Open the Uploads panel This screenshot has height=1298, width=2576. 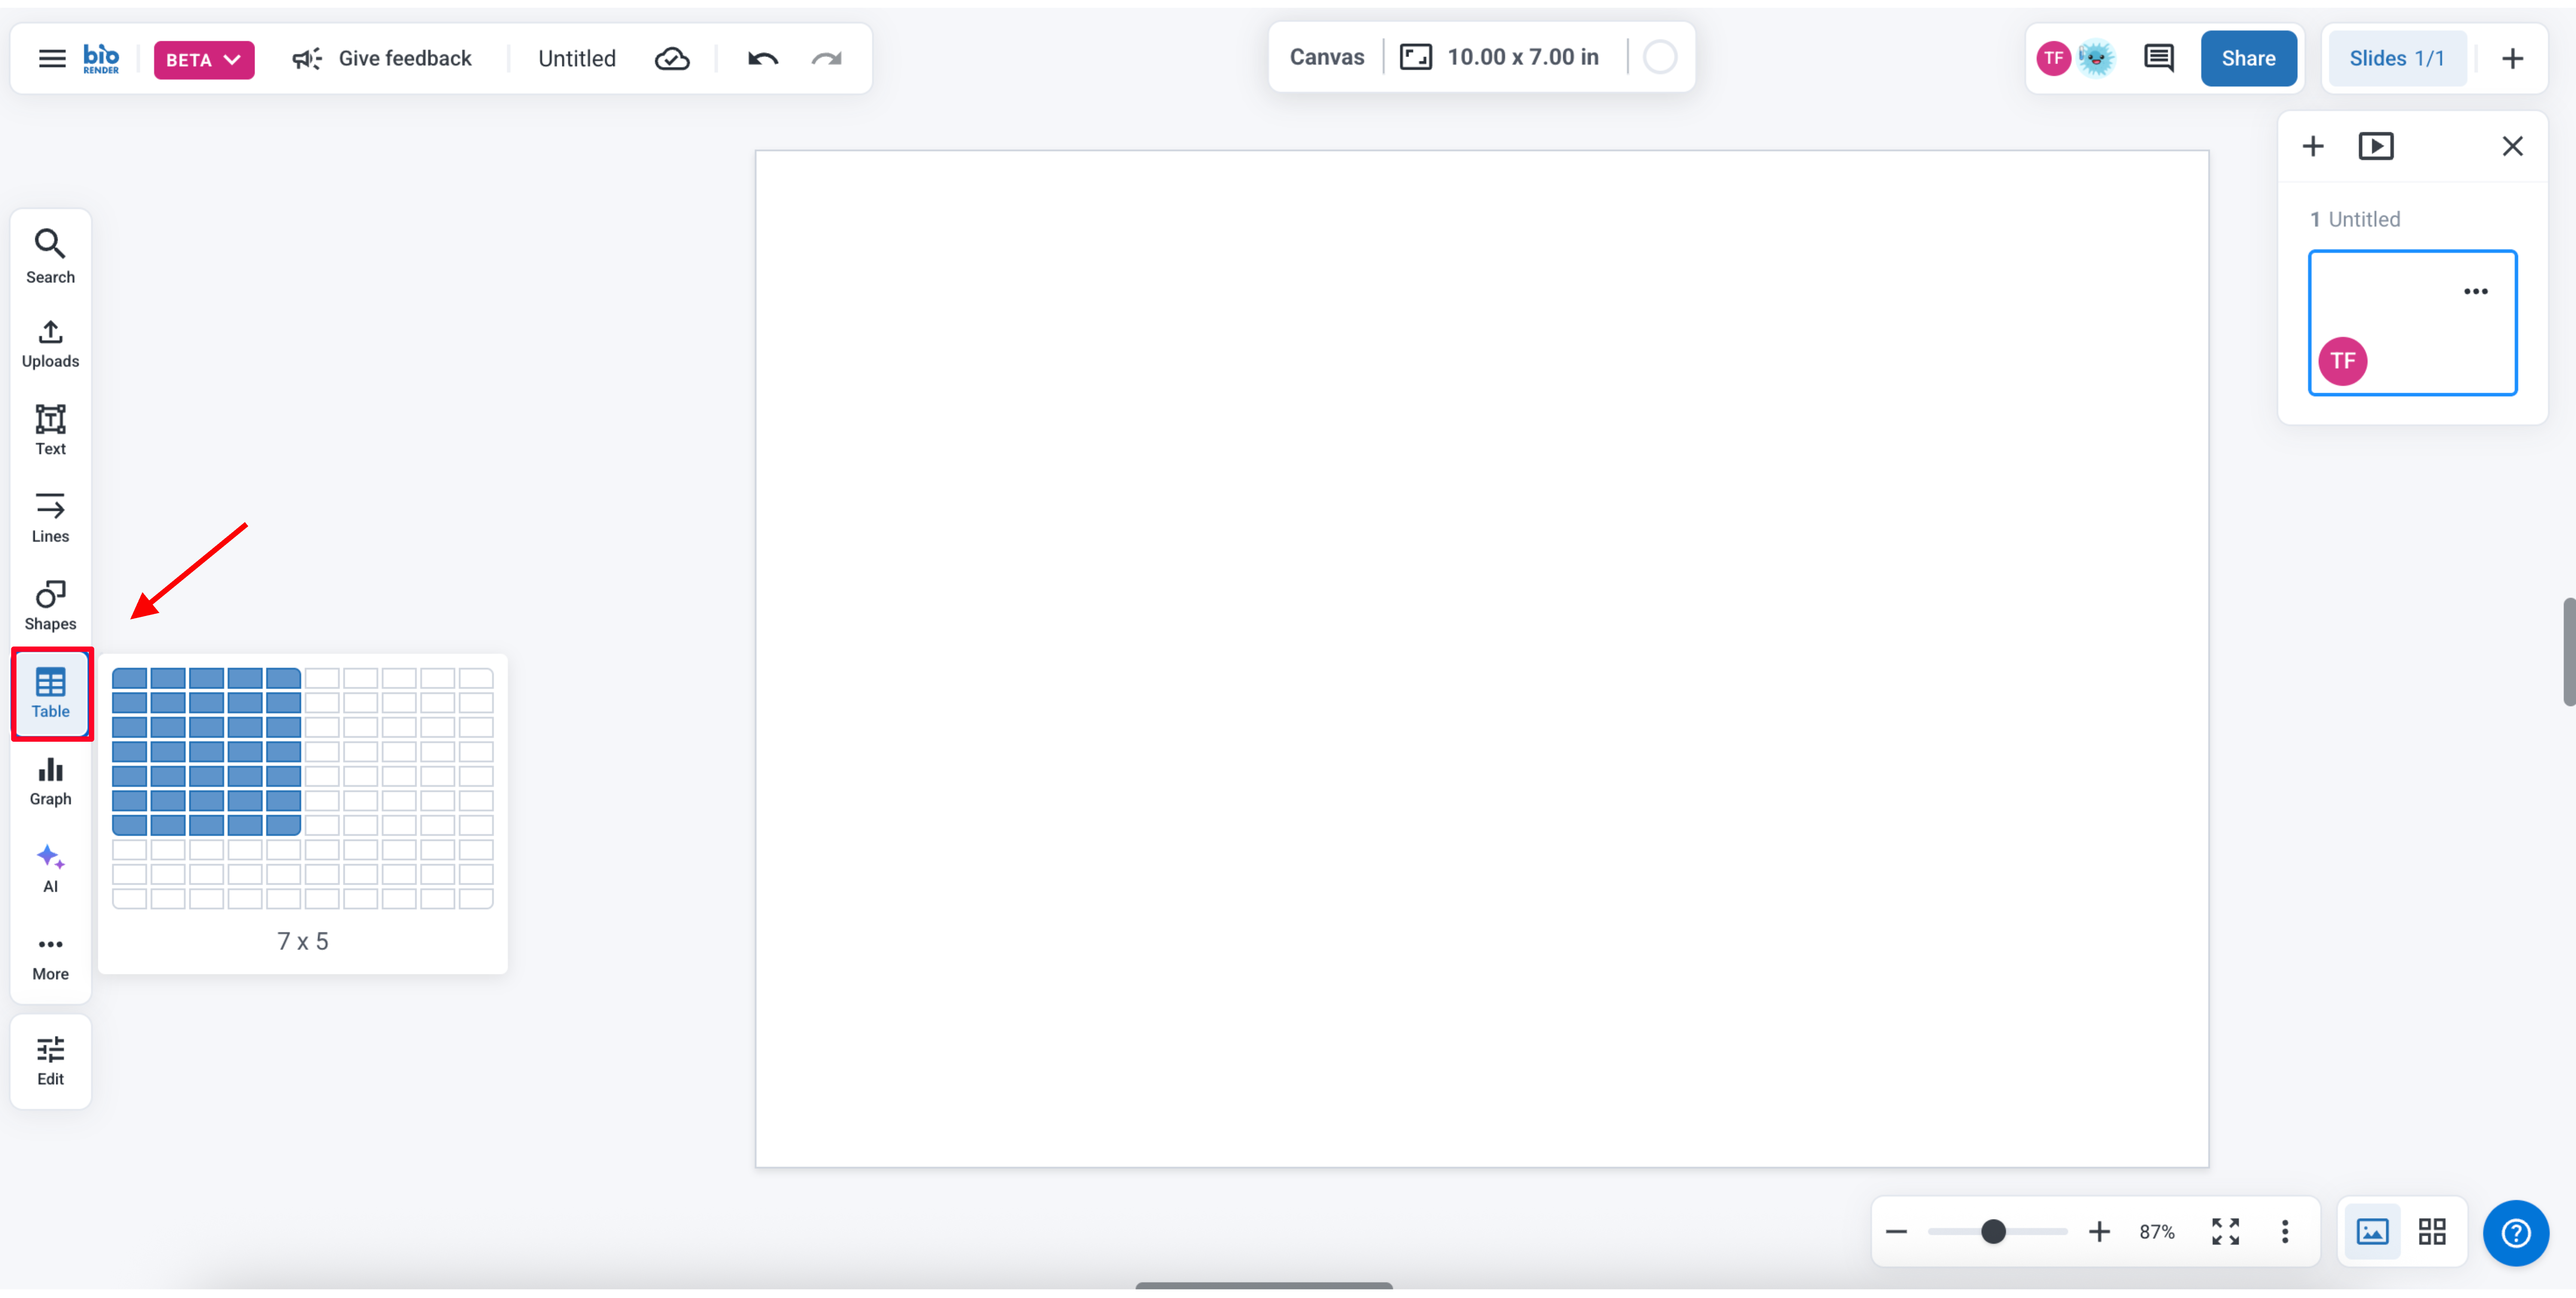[50, 343]
